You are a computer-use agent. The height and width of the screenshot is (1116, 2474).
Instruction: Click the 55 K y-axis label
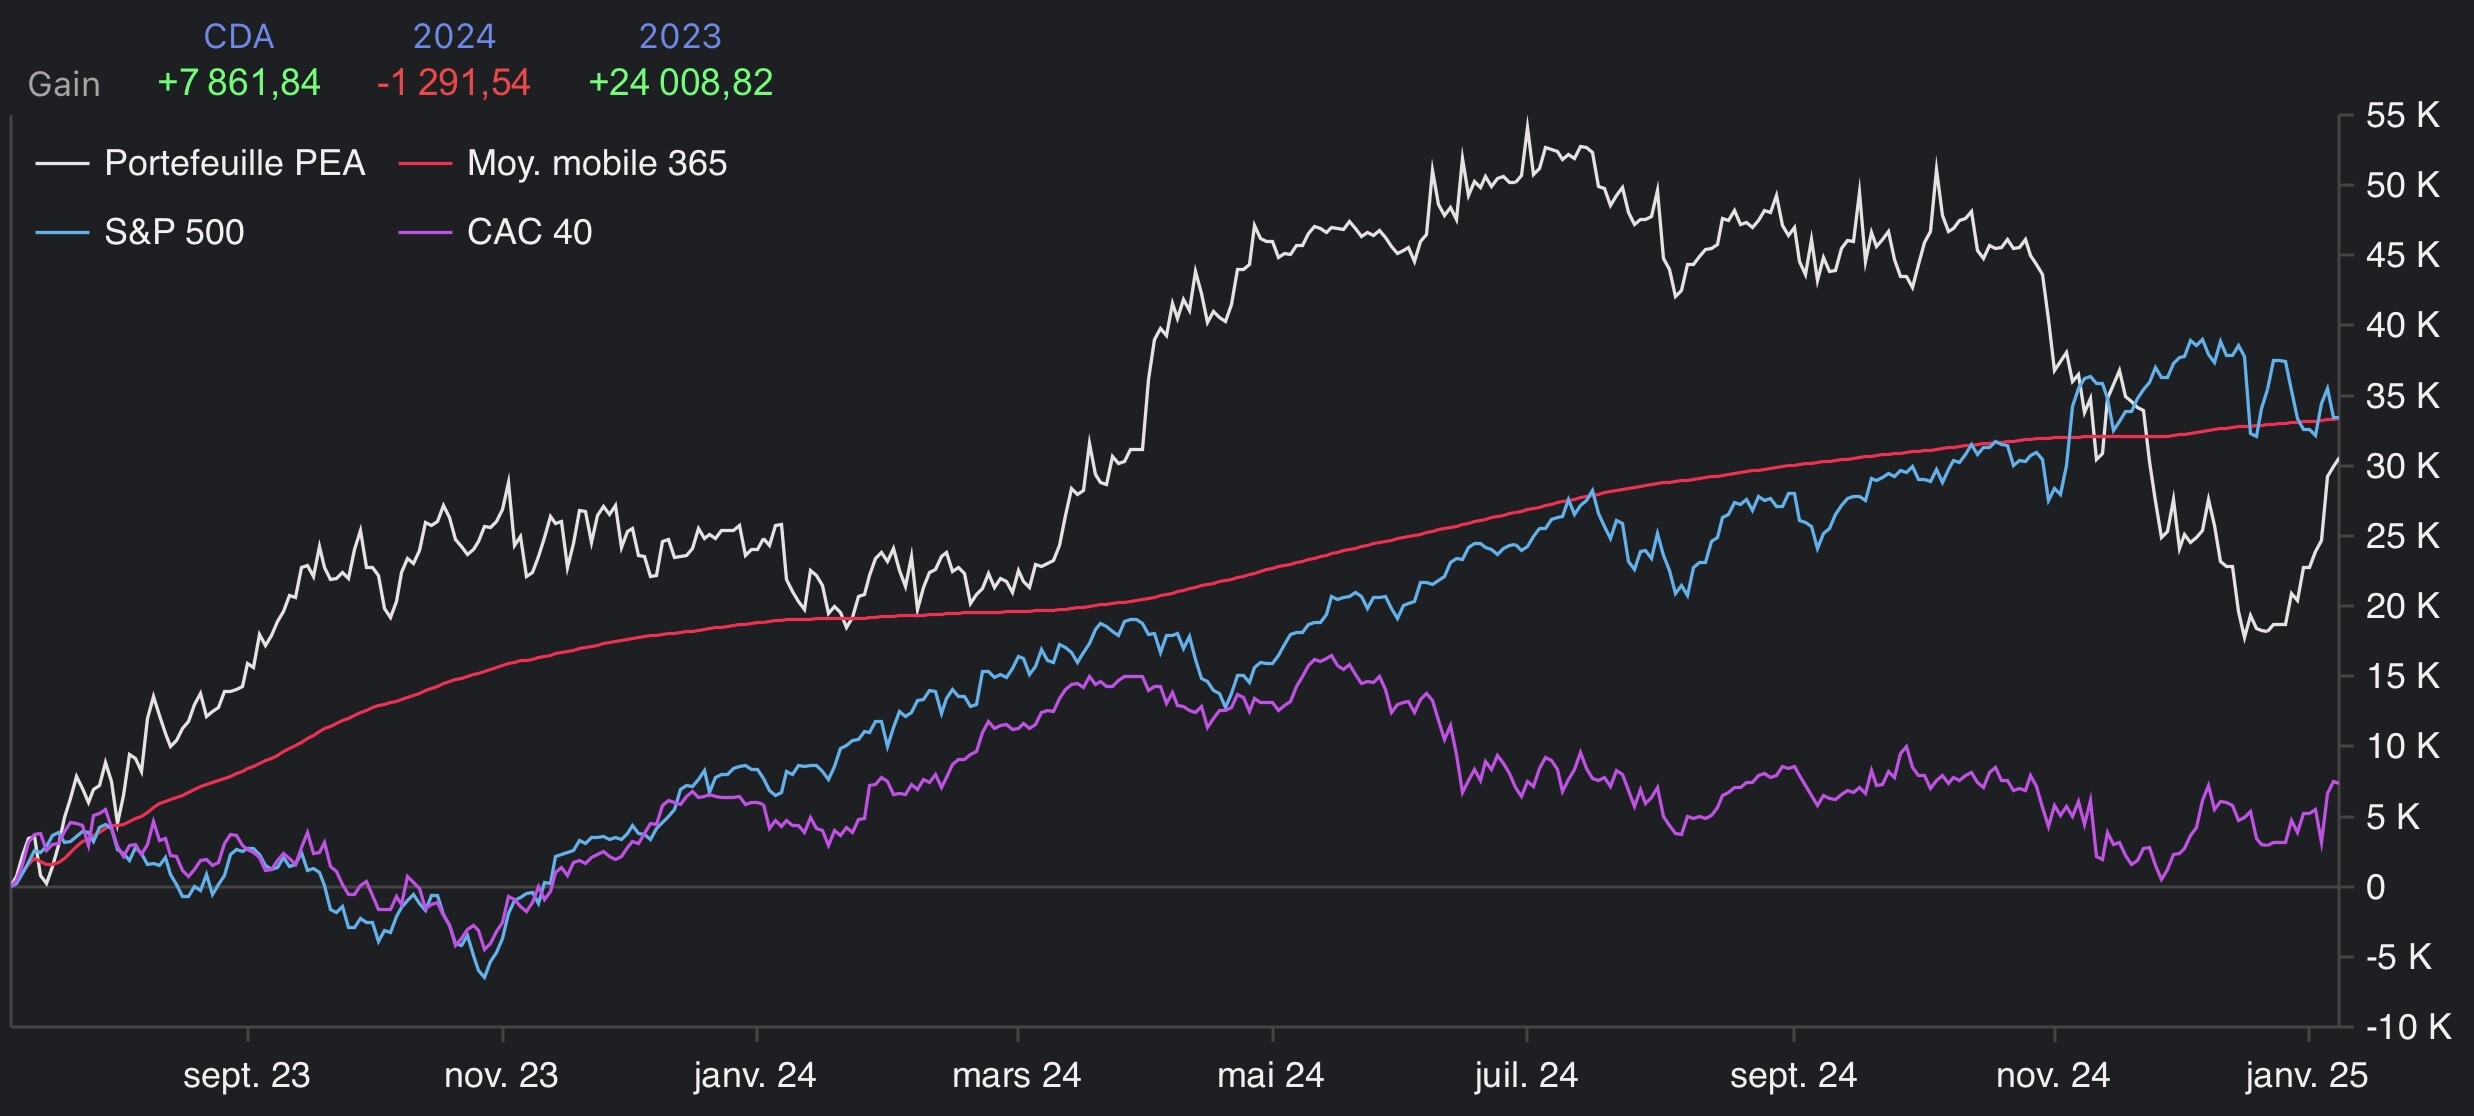pos(2402,115)
